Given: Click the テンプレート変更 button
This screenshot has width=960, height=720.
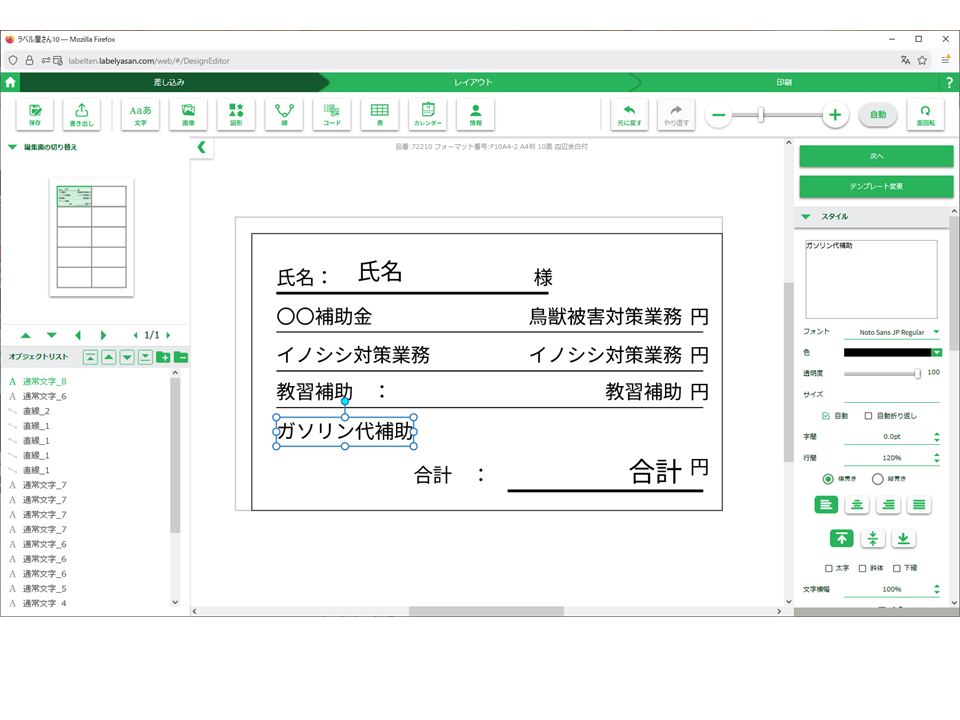Looking at the screenshot, I should 876,187.
